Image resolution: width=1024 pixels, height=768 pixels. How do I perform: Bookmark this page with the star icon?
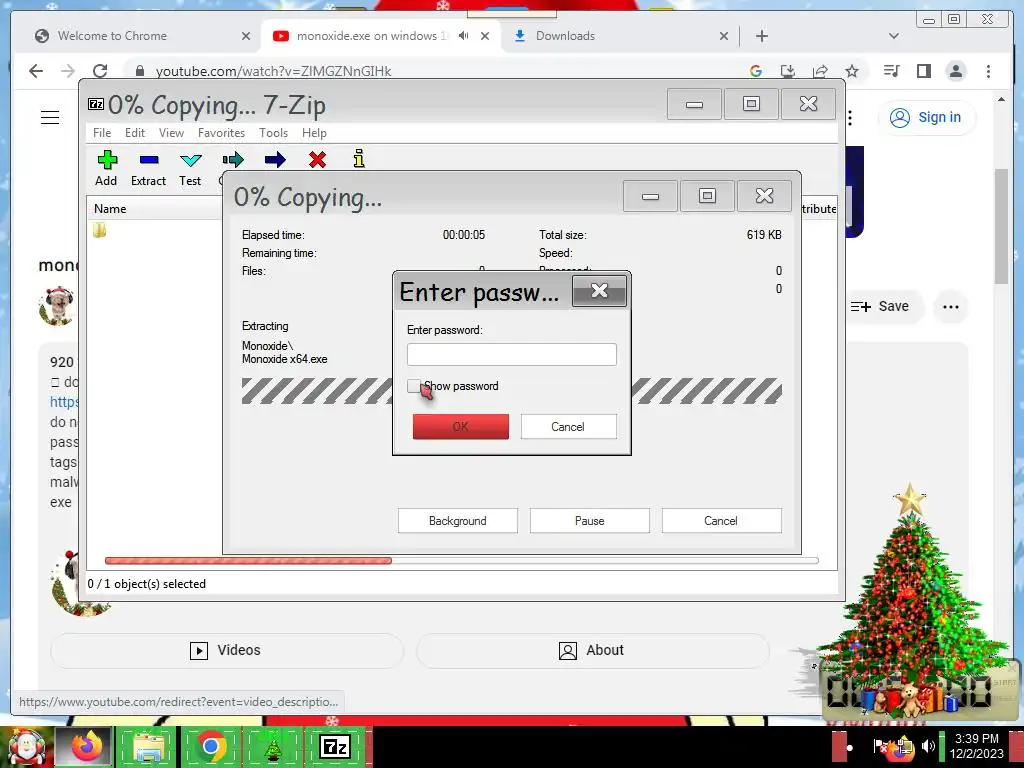tap(852, 71)
